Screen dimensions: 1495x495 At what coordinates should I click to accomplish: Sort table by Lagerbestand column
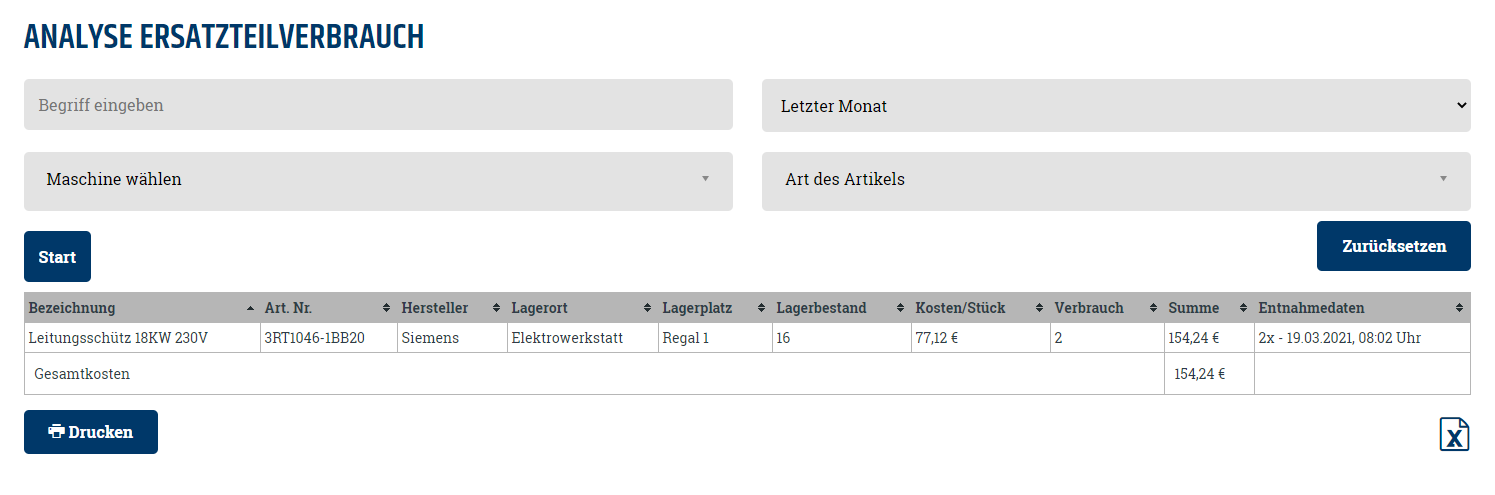click(841, 308)
